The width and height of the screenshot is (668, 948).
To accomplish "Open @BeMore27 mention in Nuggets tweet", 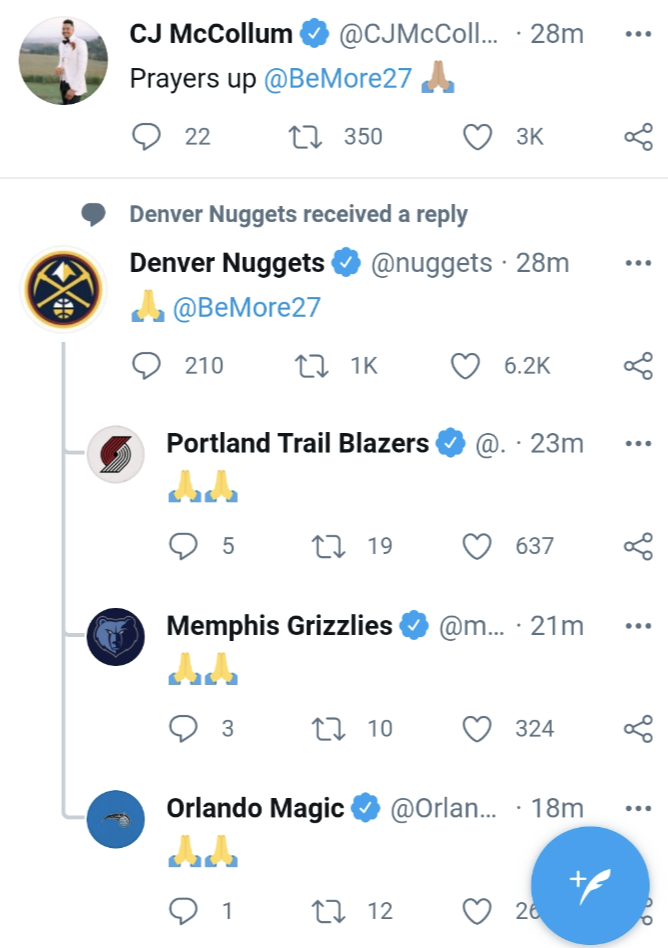I will (x=247, y=307).
